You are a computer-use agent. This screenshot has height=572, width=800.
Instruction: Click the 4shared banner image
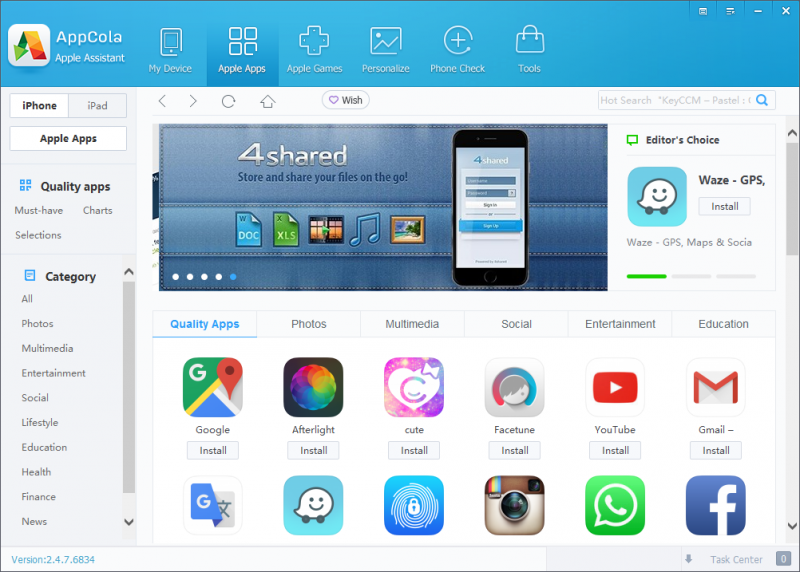[383, 208]
